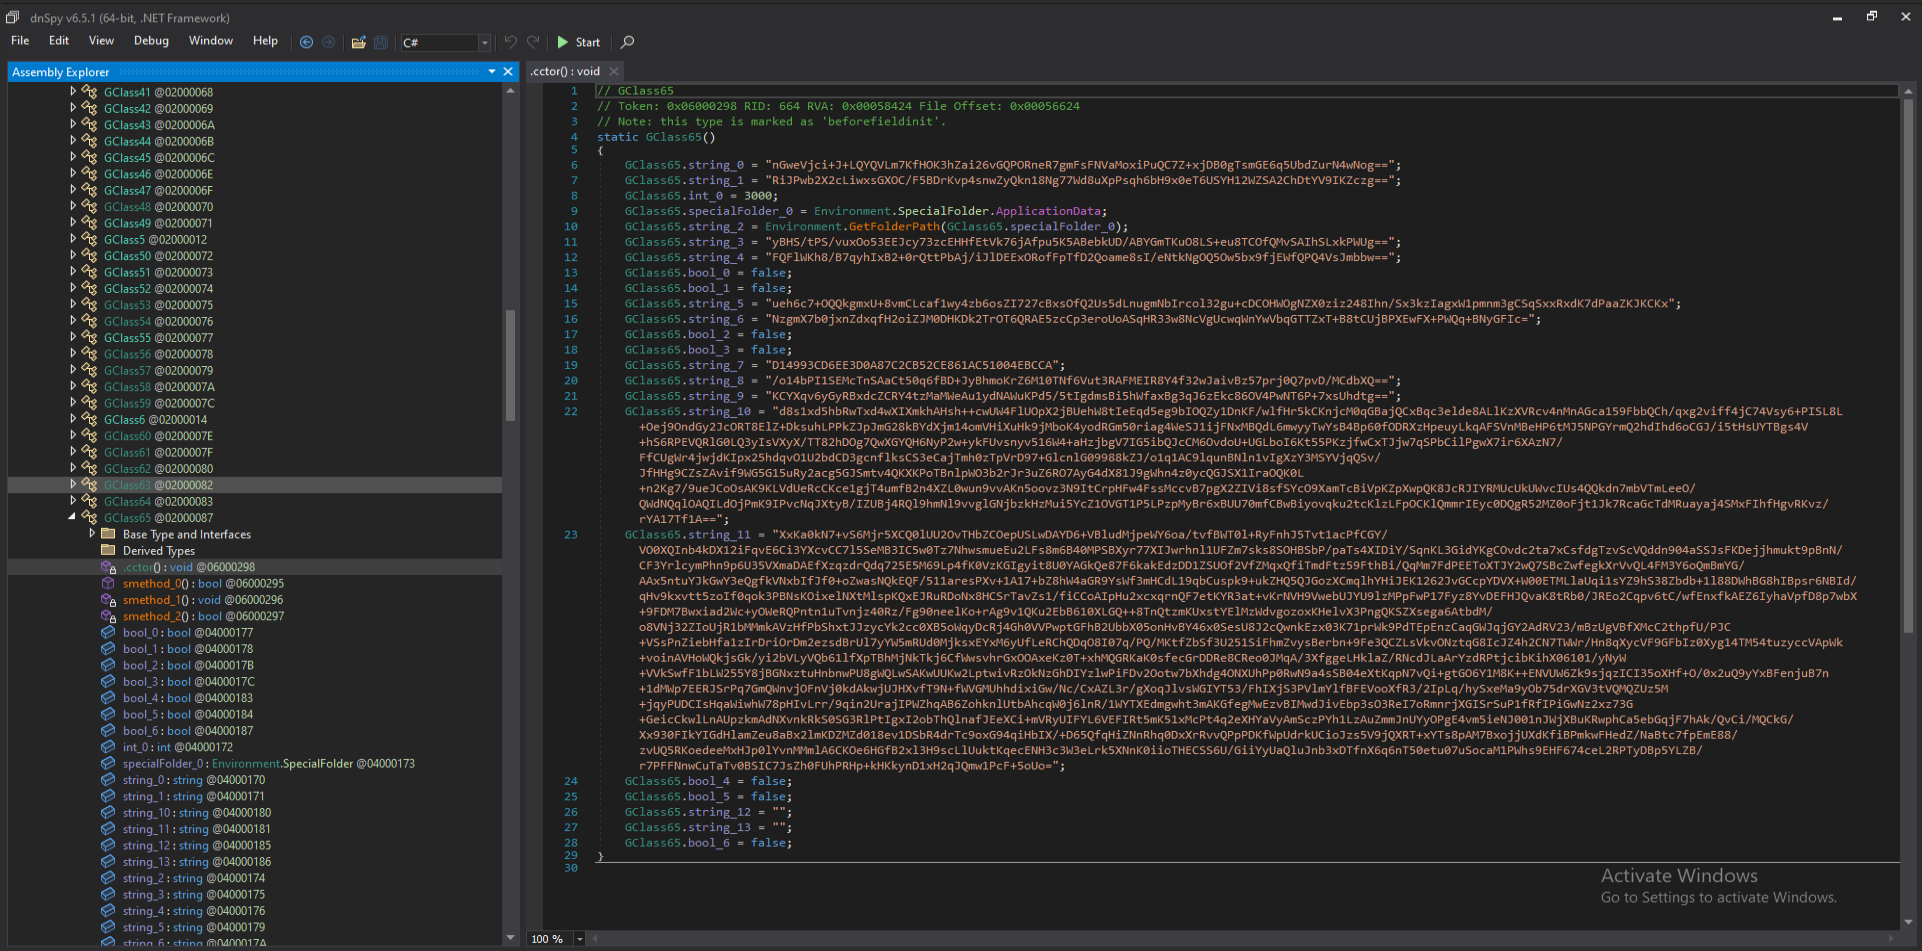Click the smethod_2() method icon

tap(109, 616)
